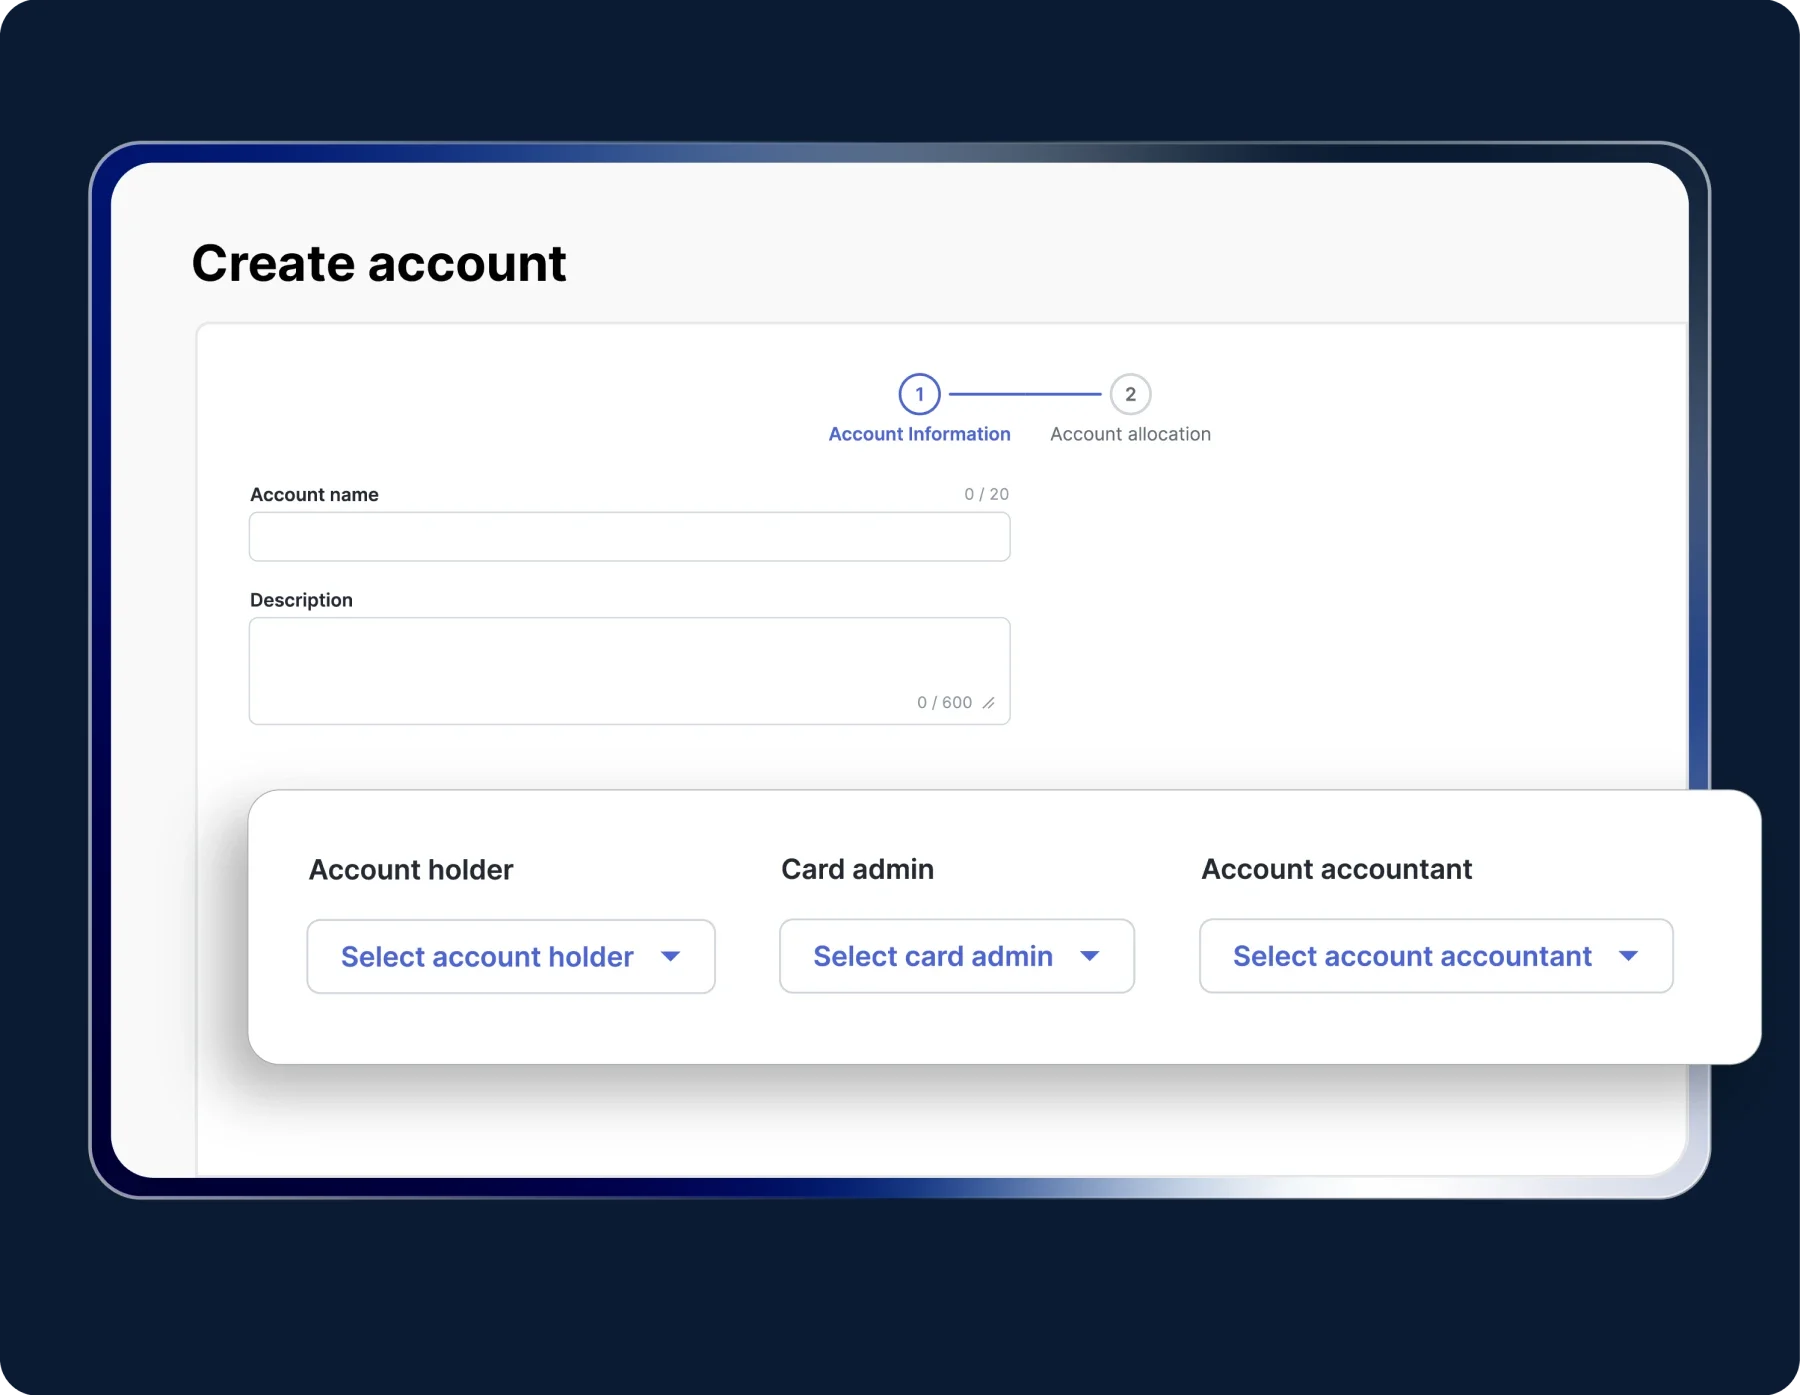Click the Account holder heading
Screen dimensions: 1800x1395
(x=411, y=870)
